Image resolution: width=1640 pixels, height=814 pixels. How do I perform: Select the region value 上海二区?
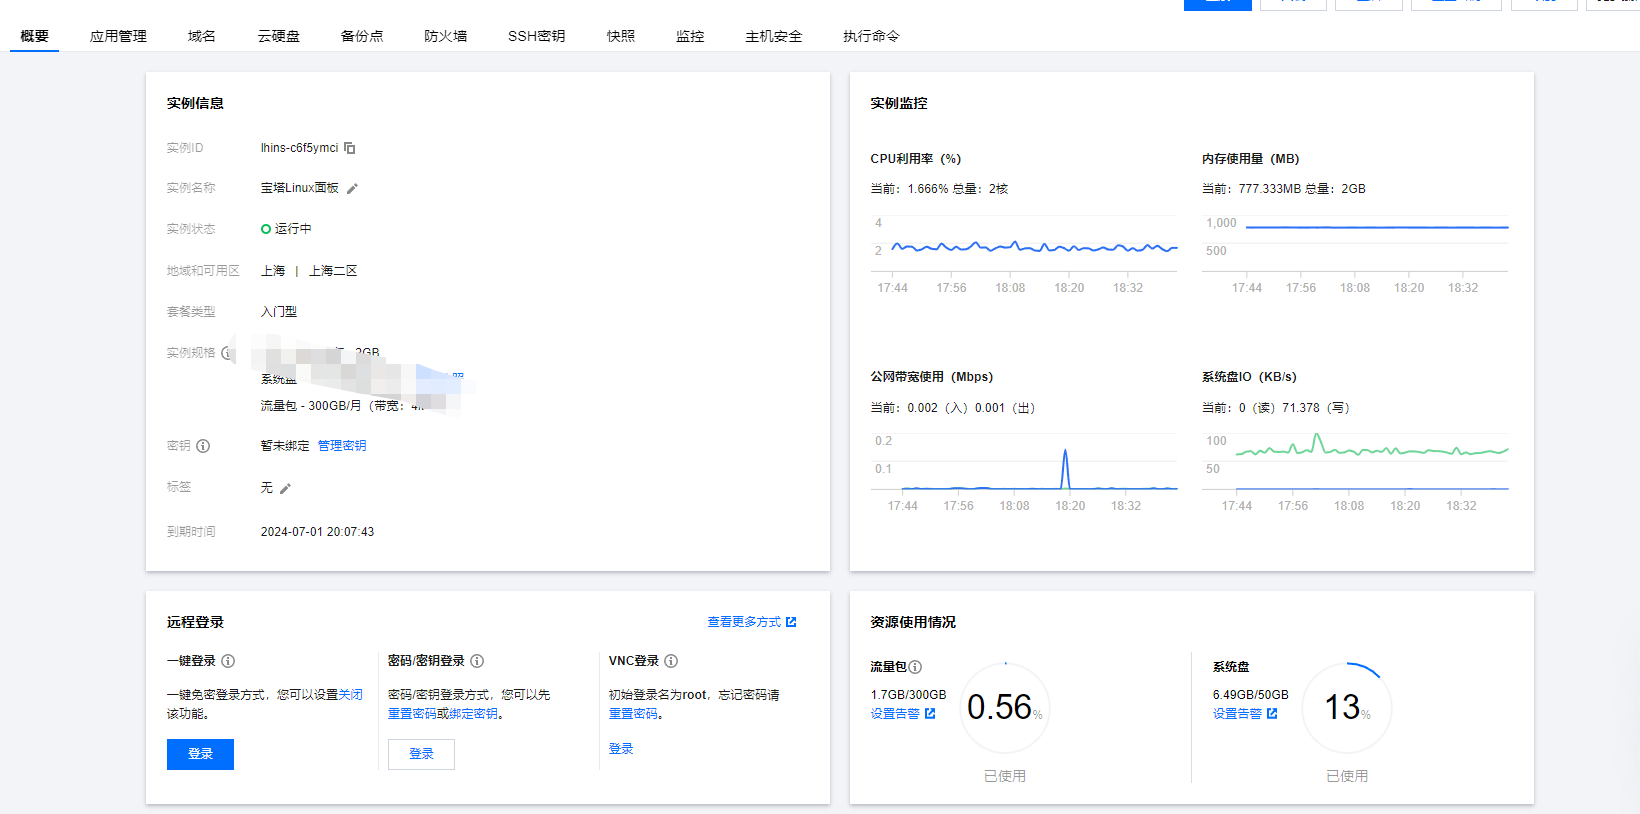tap(333, 271)
